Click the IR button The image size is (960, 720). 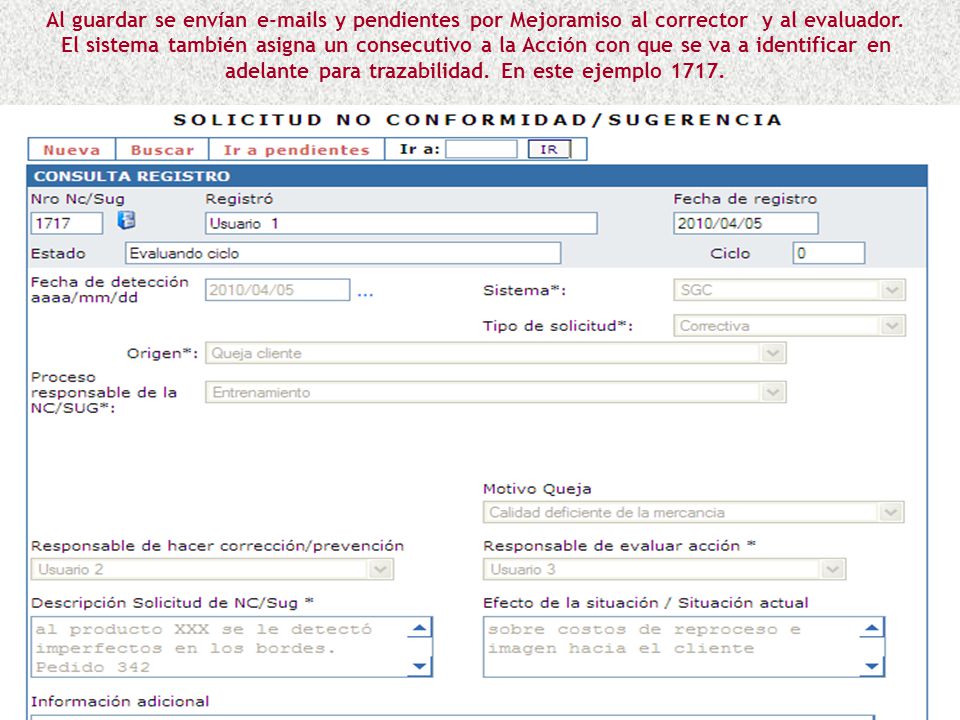pos(549,149)
